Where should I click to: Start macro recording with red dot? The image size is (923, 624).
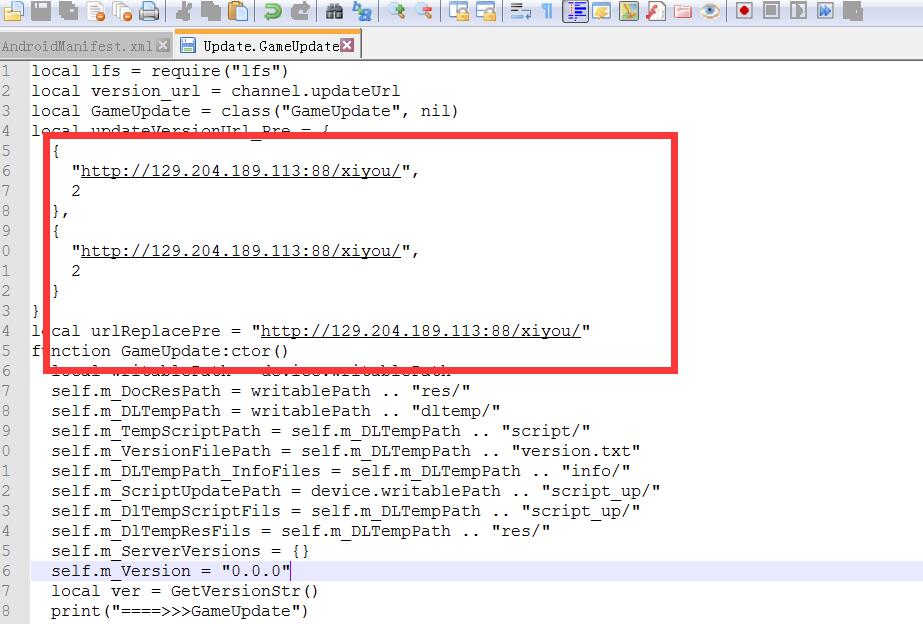point(744,11)
